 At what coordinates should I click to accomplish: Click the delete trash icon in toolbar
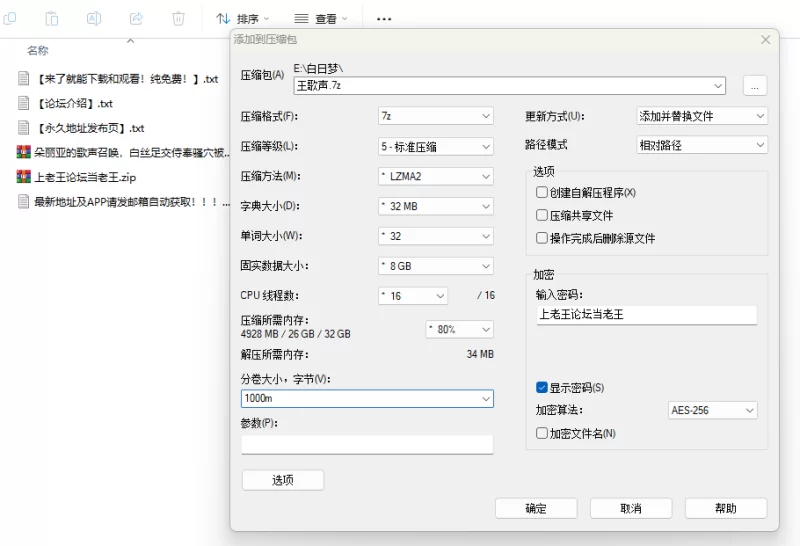178,18
